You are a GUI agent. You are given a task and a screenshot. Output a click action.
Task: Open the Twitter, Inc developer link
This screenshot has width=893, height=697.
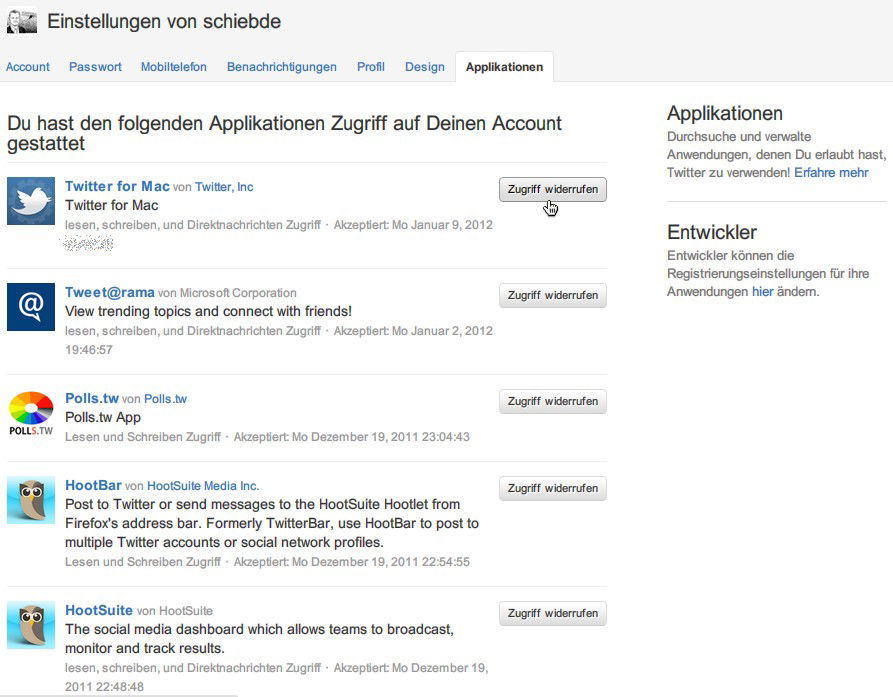224,187
